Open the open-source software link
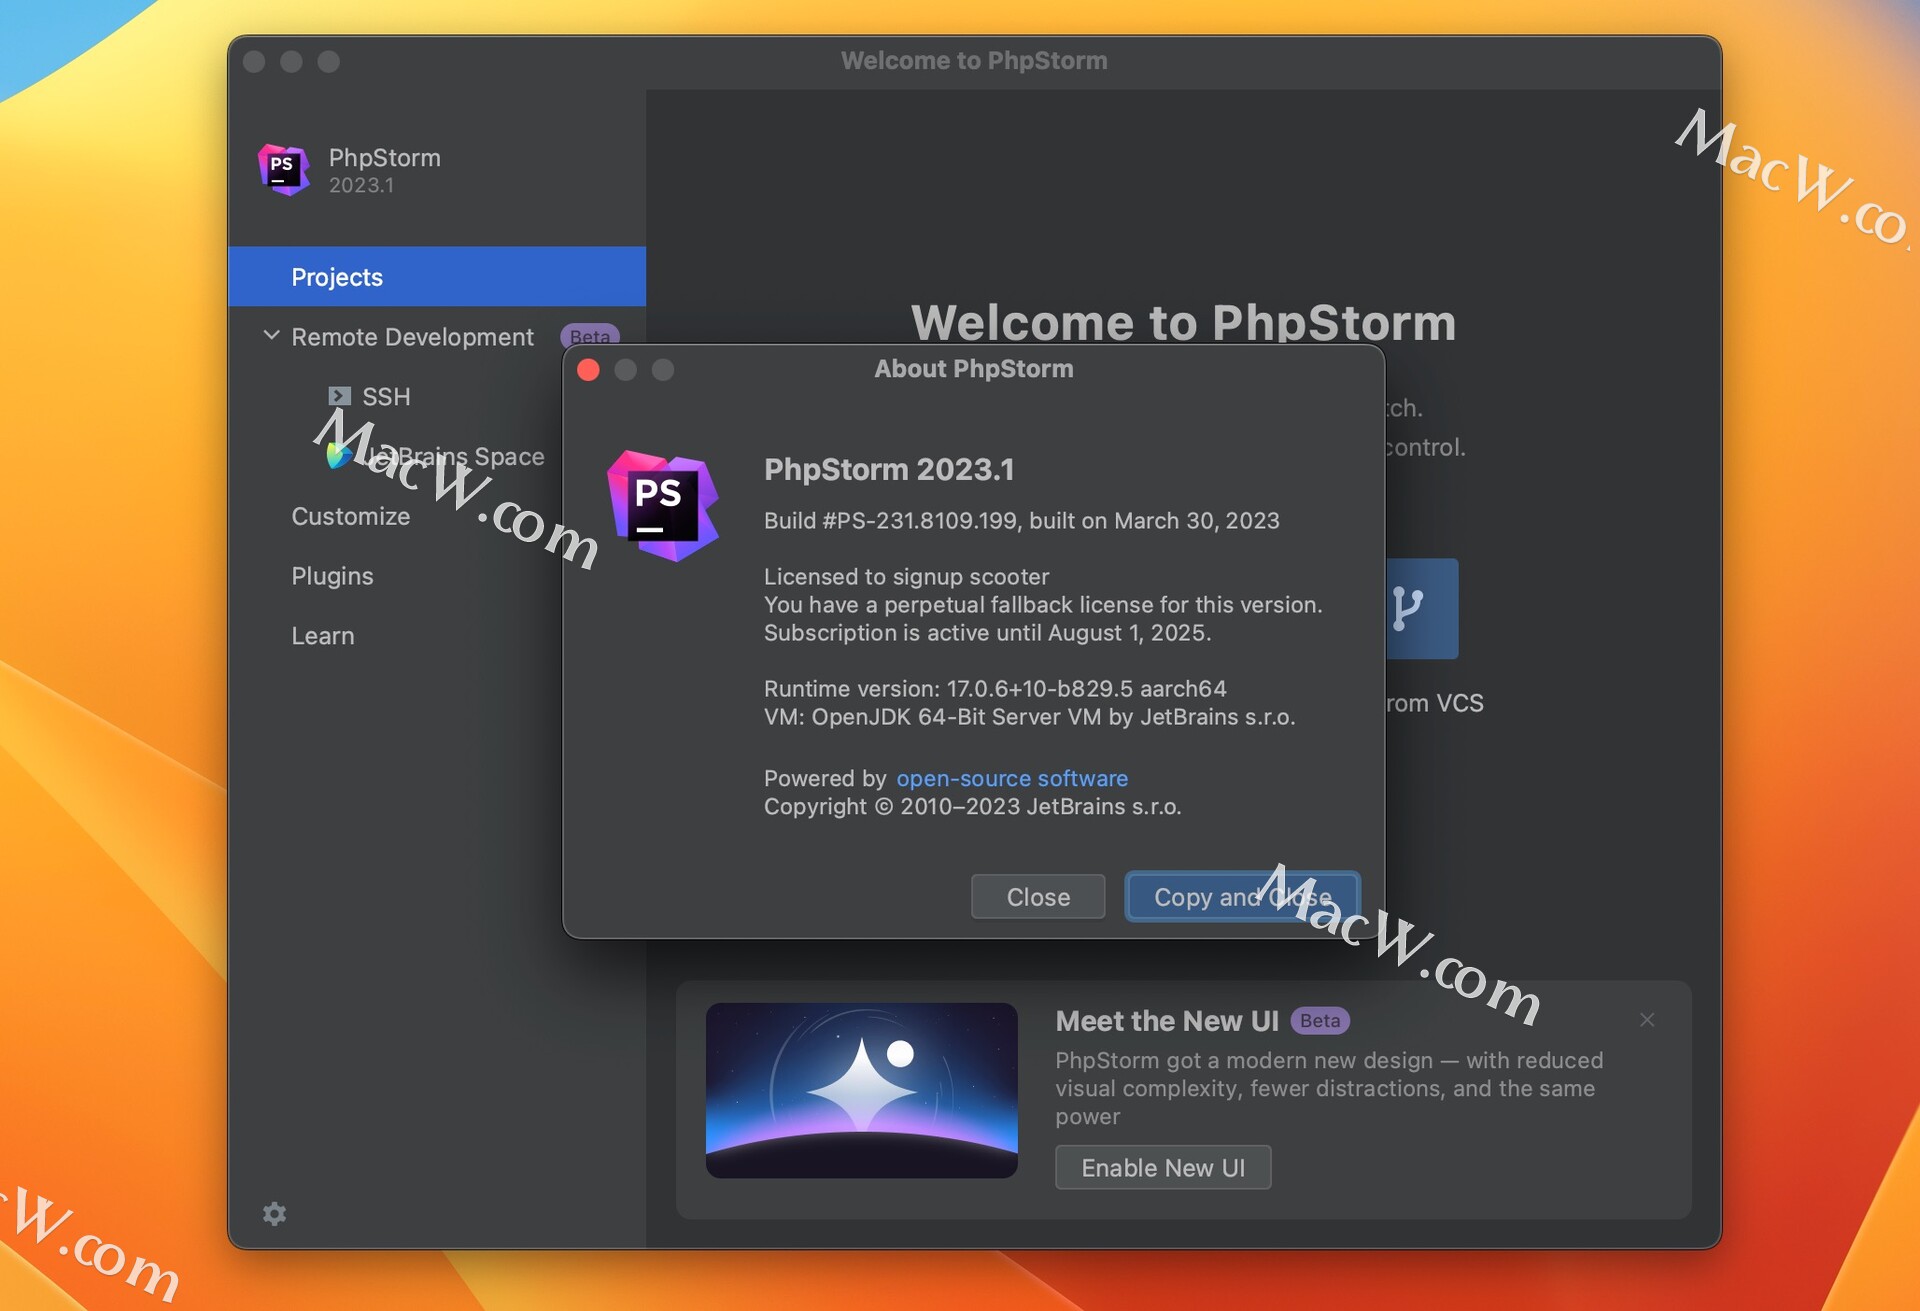Viewport: 1920px width, 1311px height. [1012, 778]
